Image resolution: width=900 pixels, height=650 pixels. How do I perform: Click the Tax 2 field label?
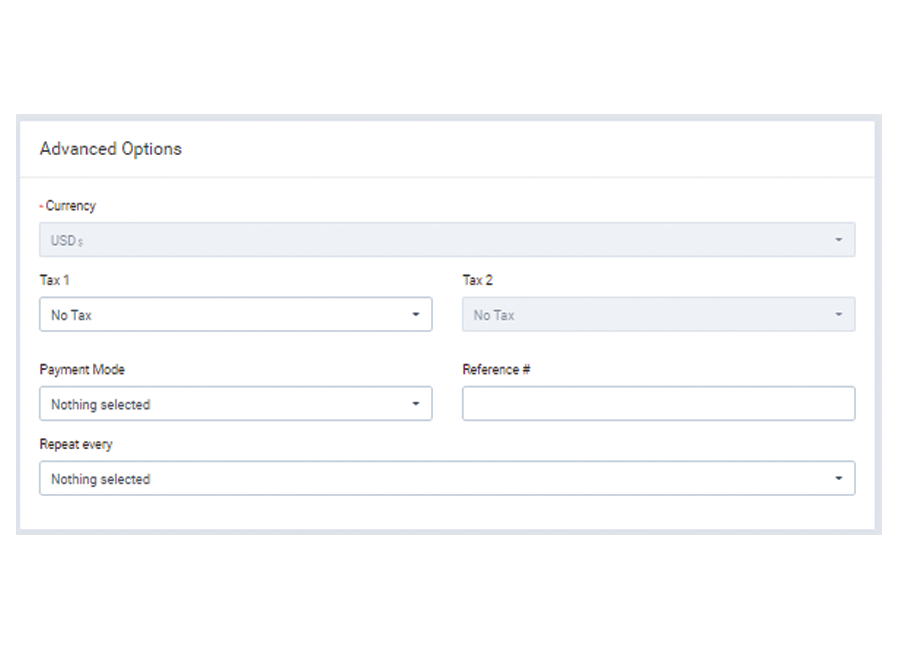[477, 281]
